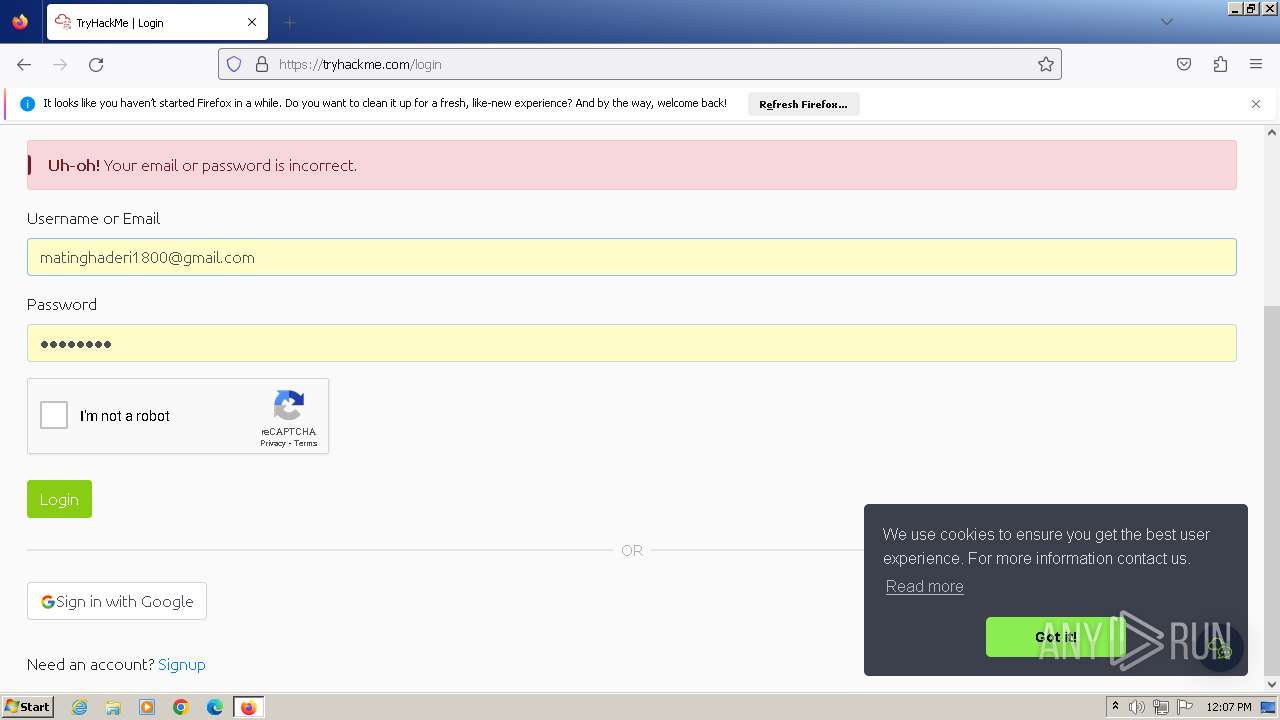Open the Windows Start menu
1280x720 pixels.
28,707
